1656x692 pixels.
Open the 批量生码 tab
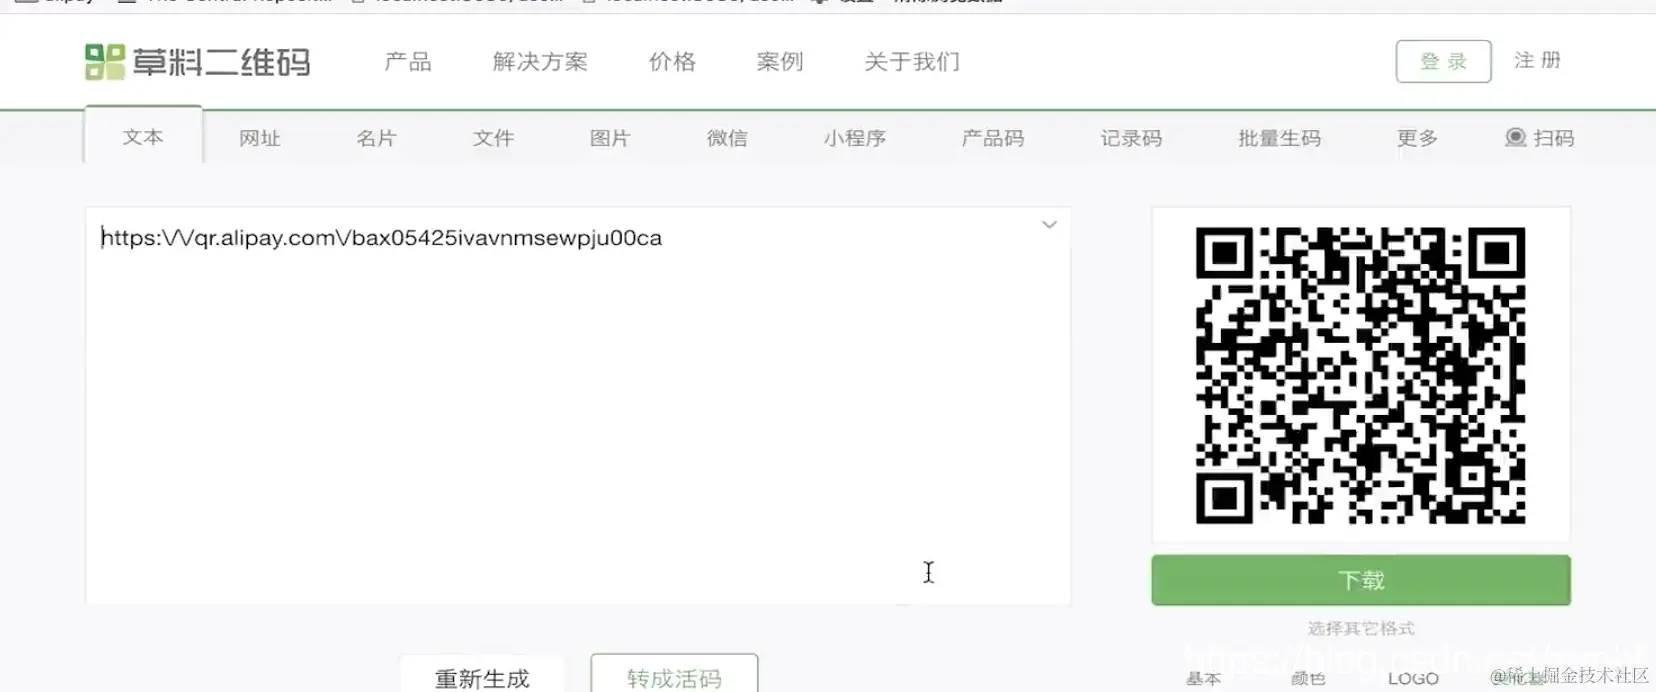coord(1279,138)
